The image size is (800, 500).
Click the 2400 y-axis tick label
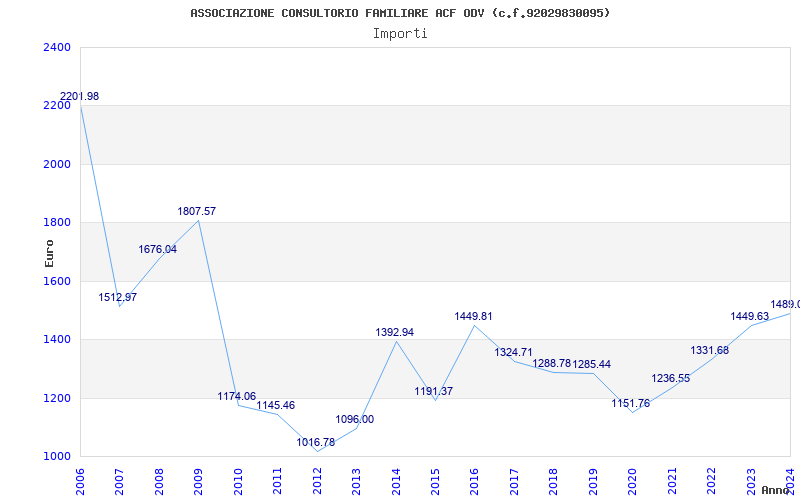point(58,47)
